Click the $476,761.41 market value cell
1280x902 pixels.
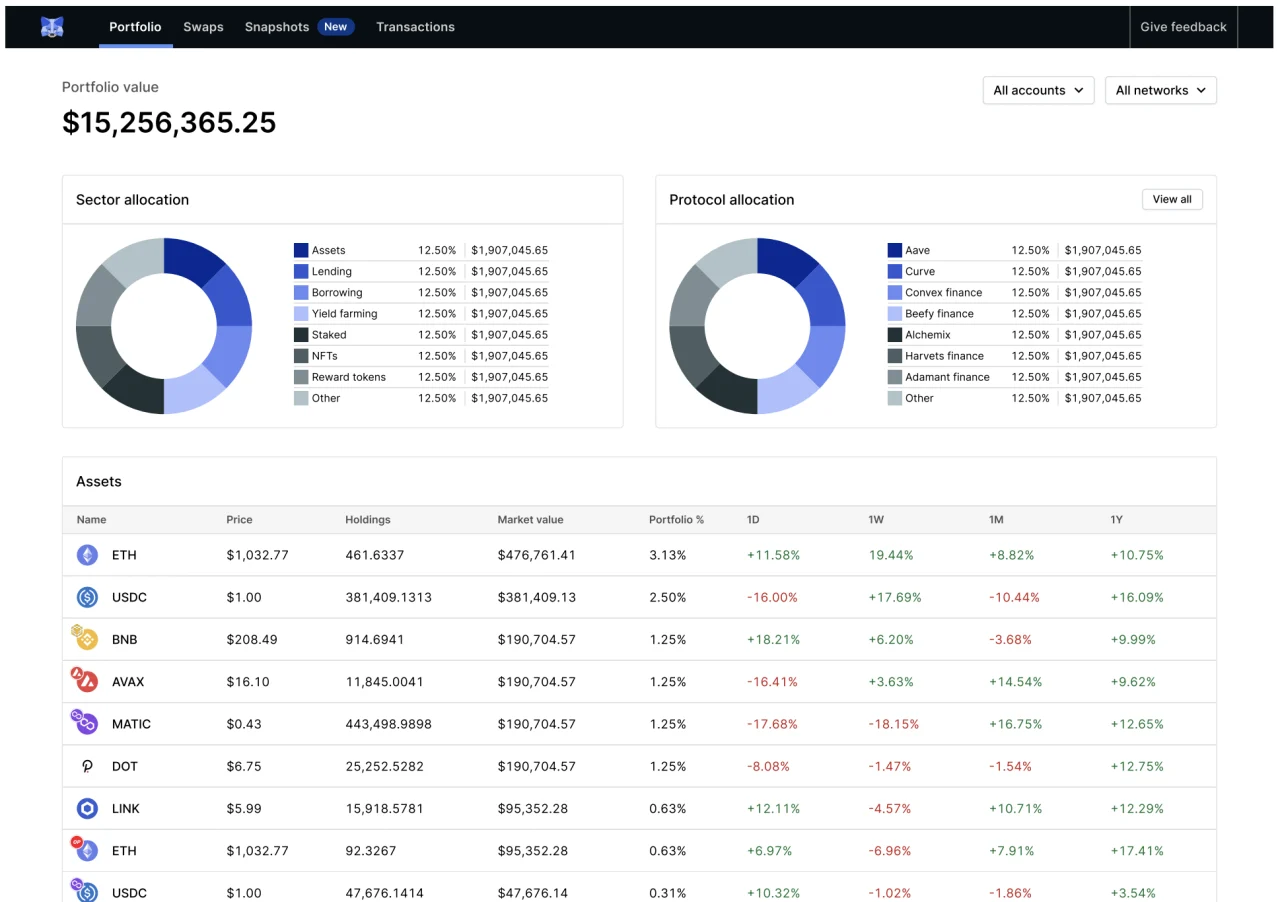pyautogui.click(x=536, y=555)
